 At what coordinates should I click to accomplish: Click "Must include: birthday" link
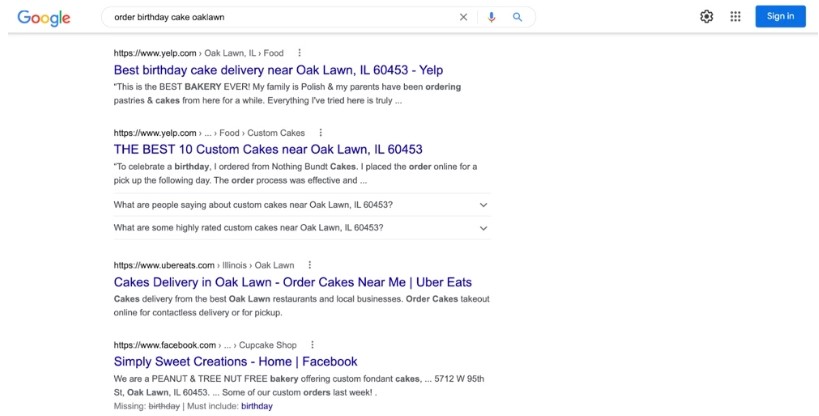pyautogui.click(x=256, y=407)
